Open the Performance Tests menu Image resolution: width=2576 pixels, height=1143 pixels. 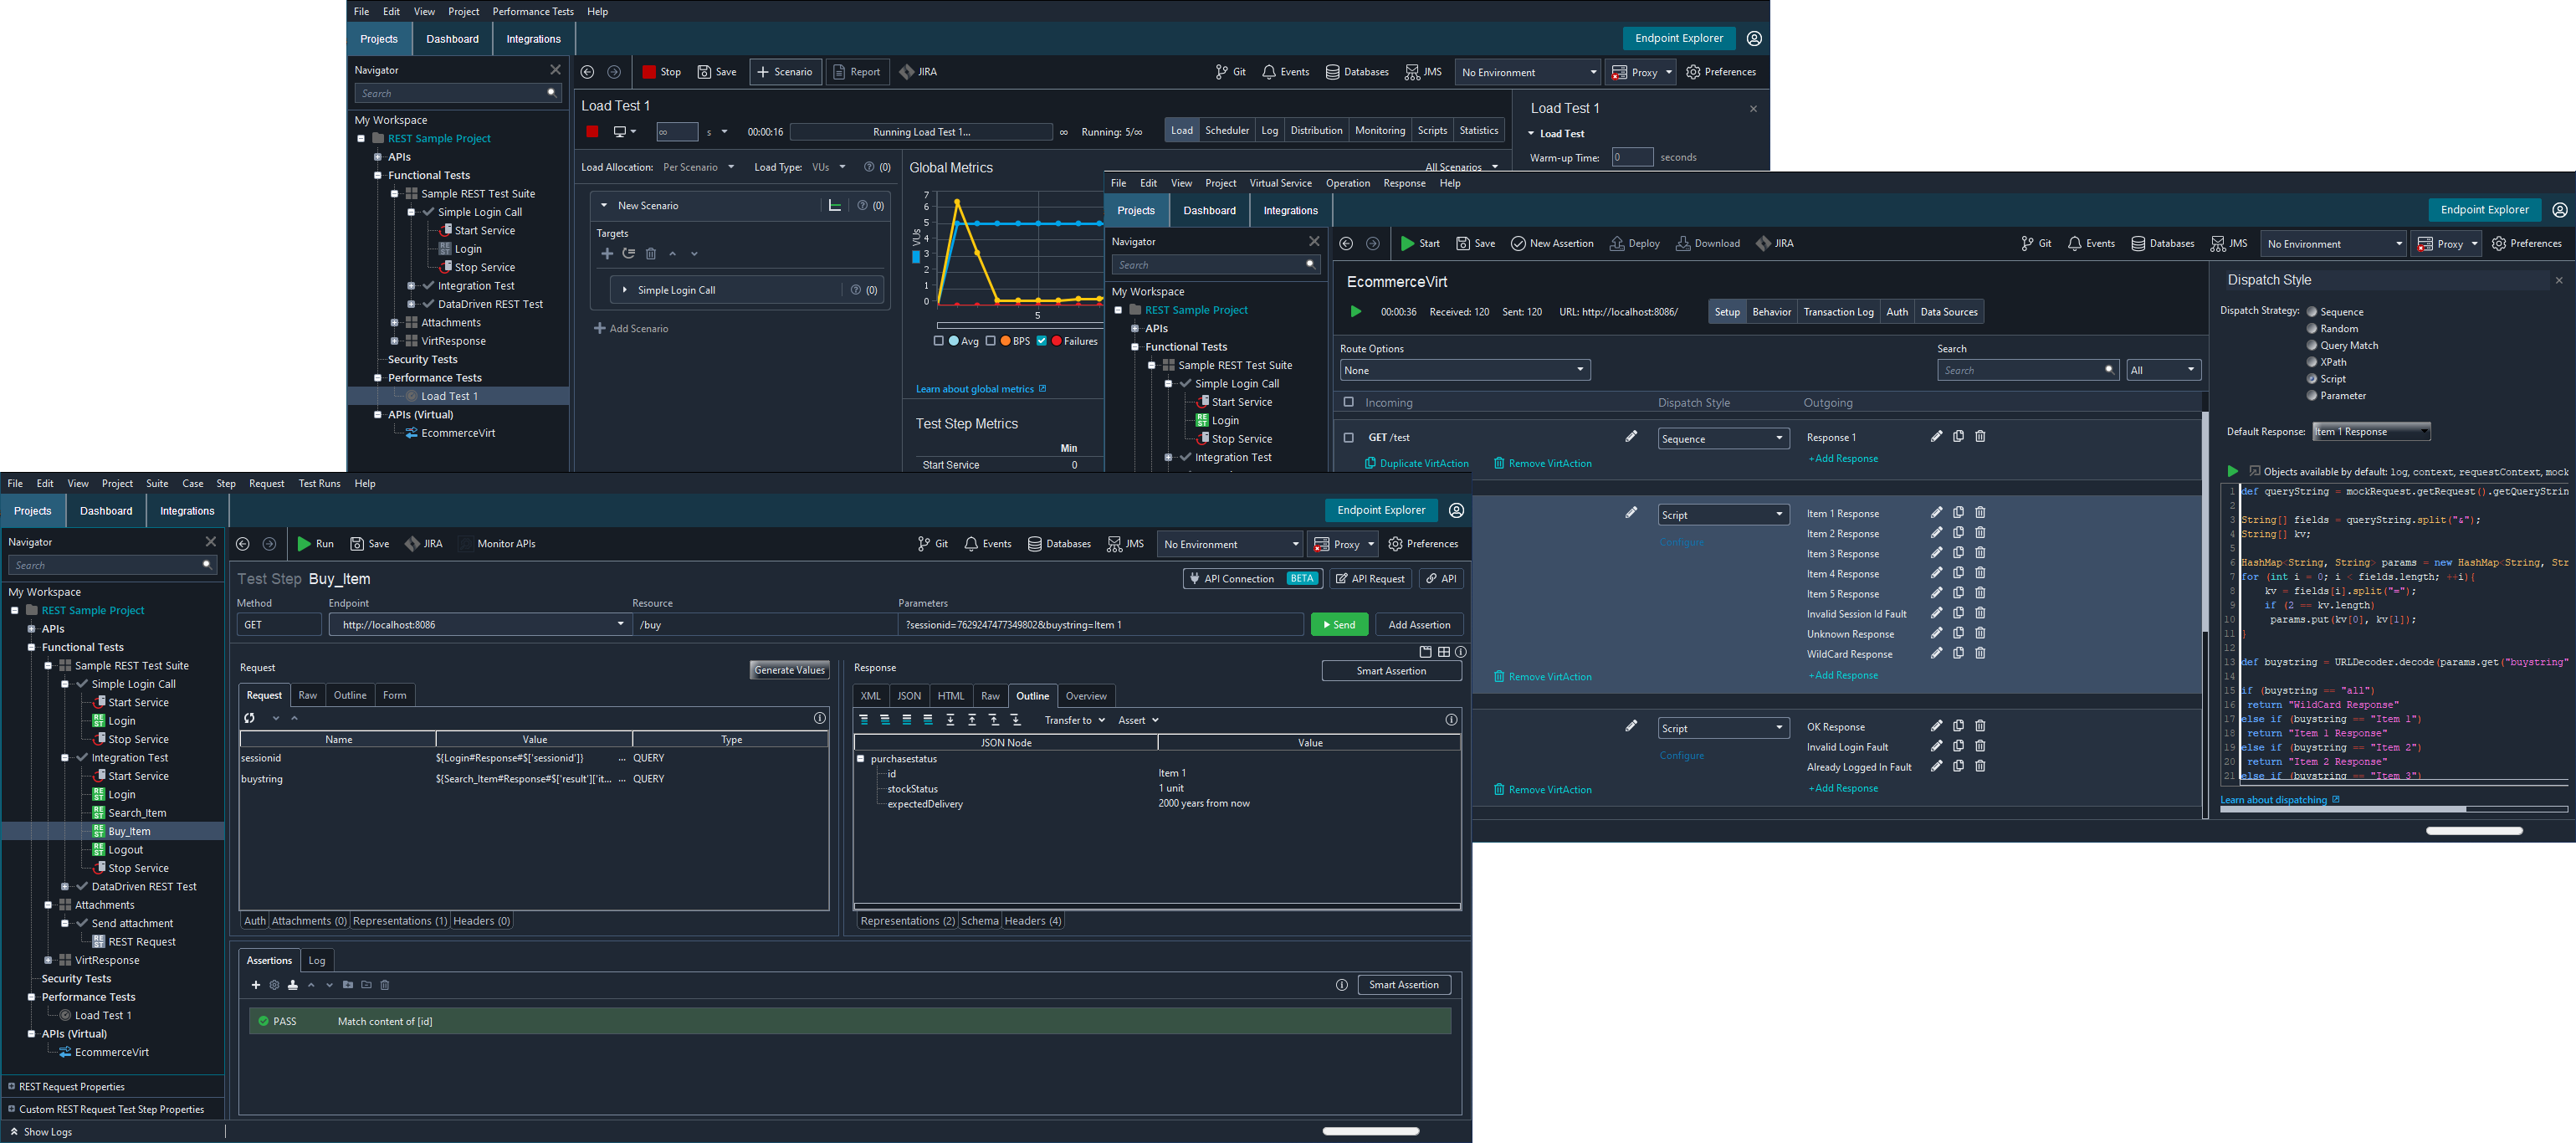pyautogui.click(x=532, y=12)
